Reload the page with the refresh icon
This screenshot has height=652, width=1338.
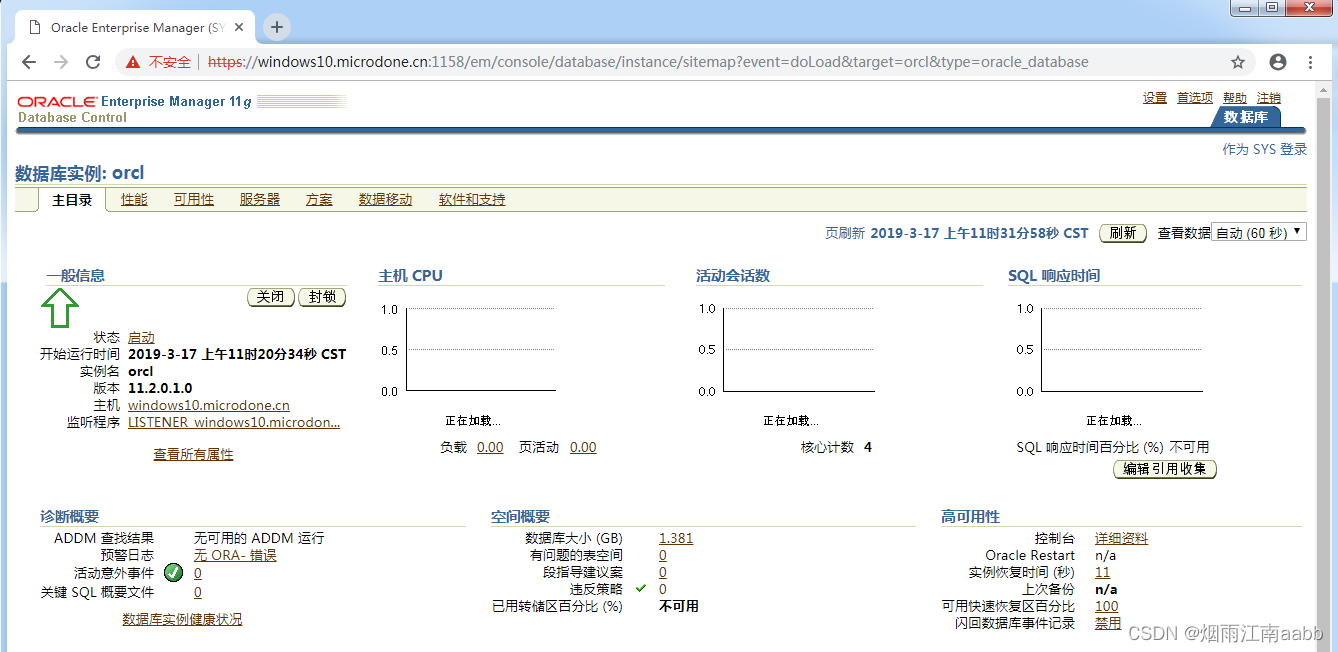(x=93, y=62)
